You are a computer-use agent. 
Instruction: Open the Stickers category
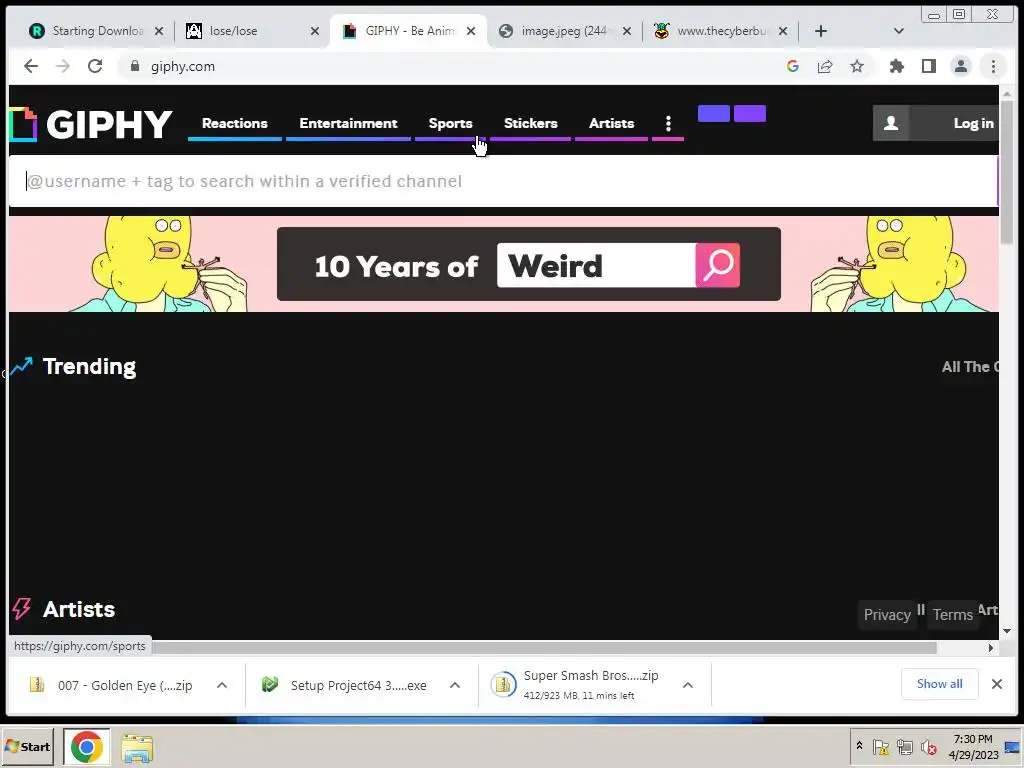tap(530, 123)
